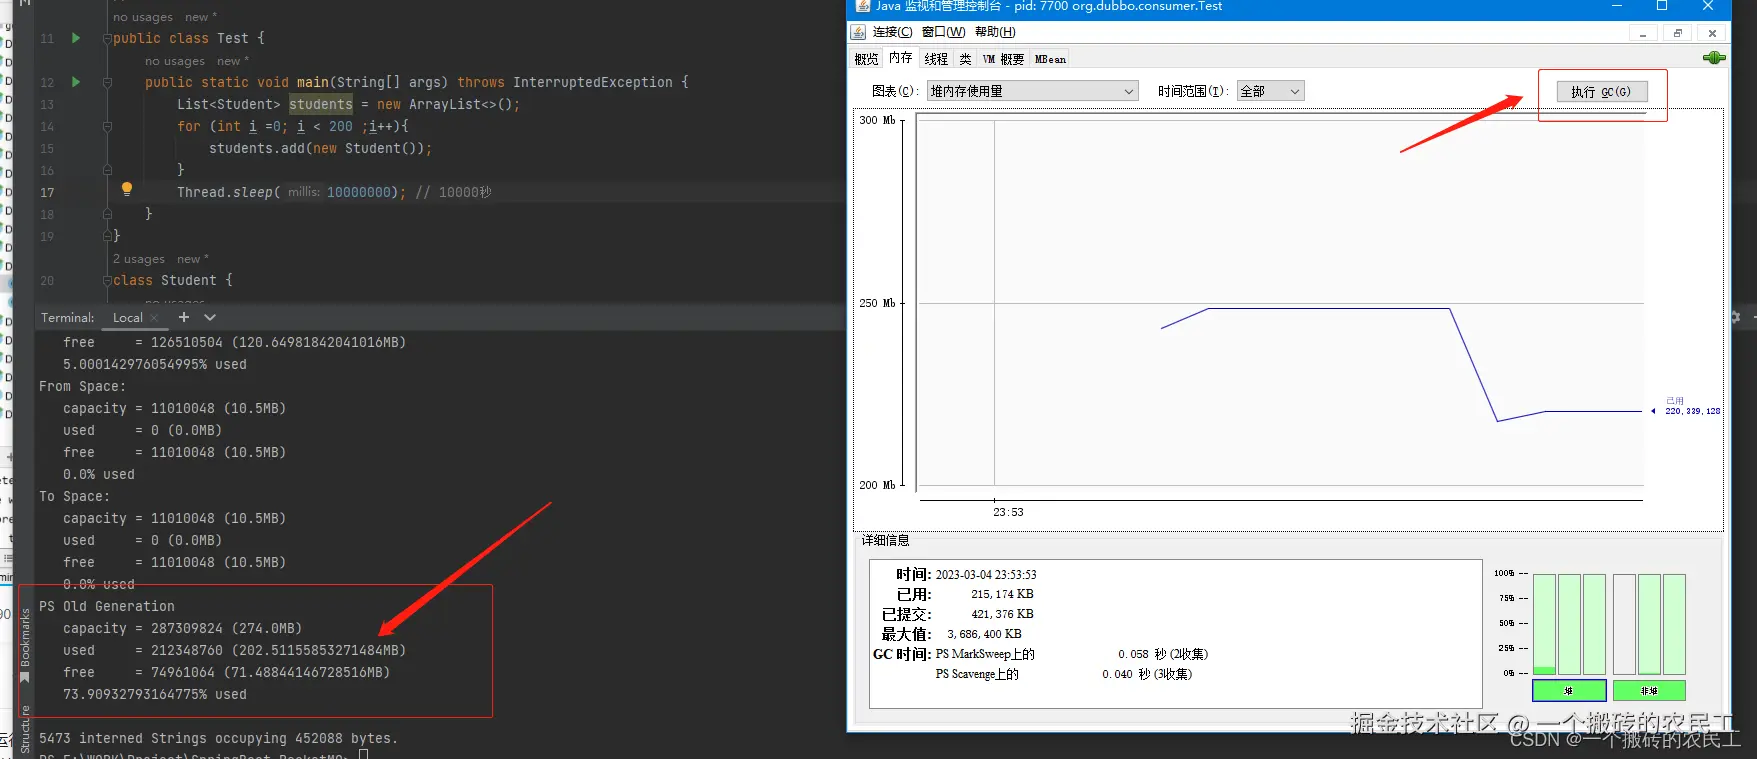1757x759 pixels.
Task: Open the terminal session options chevron
Action: pos(210,317)
